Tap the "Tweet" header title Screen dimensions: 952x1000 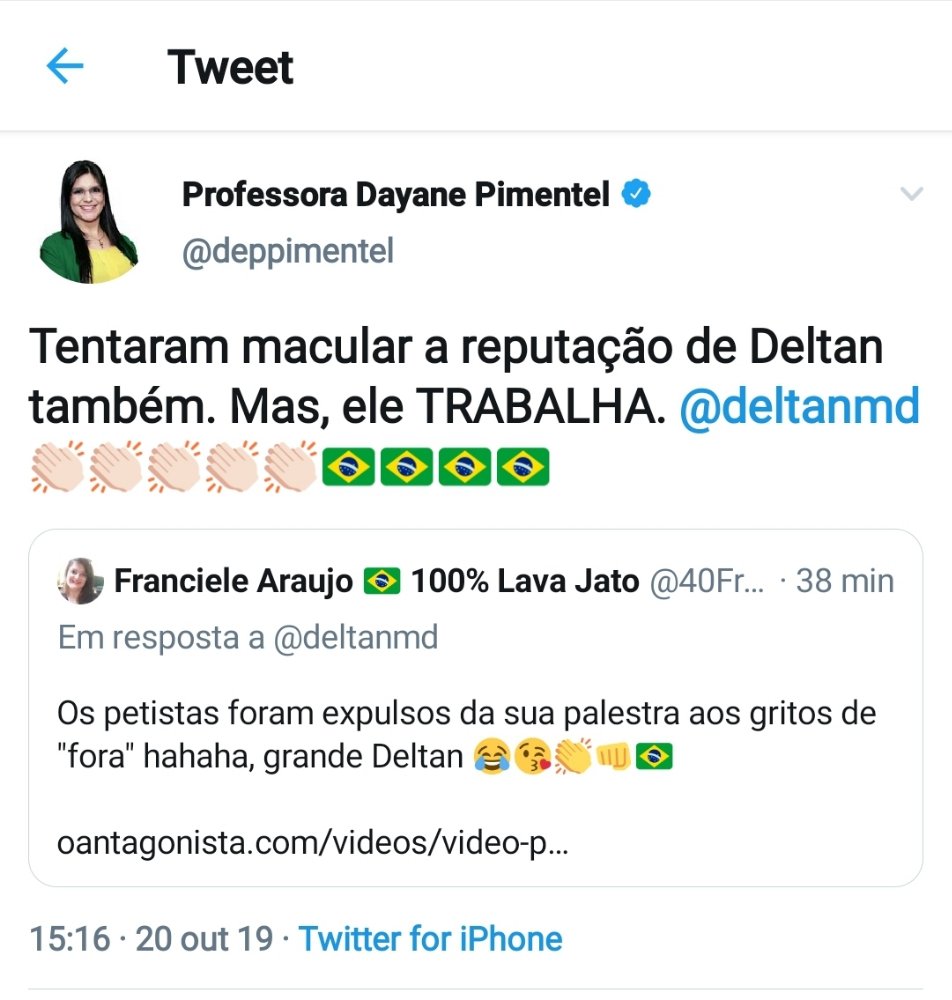[x=231, y=68]
